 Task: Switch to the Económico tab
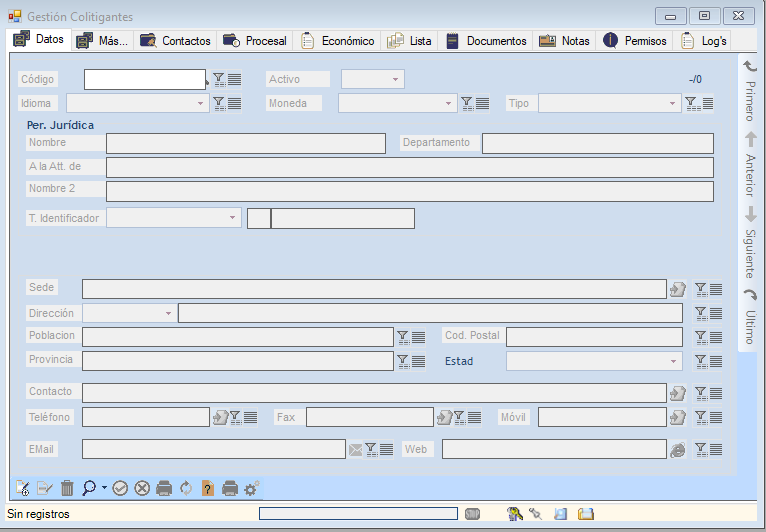tap(338, 41)
